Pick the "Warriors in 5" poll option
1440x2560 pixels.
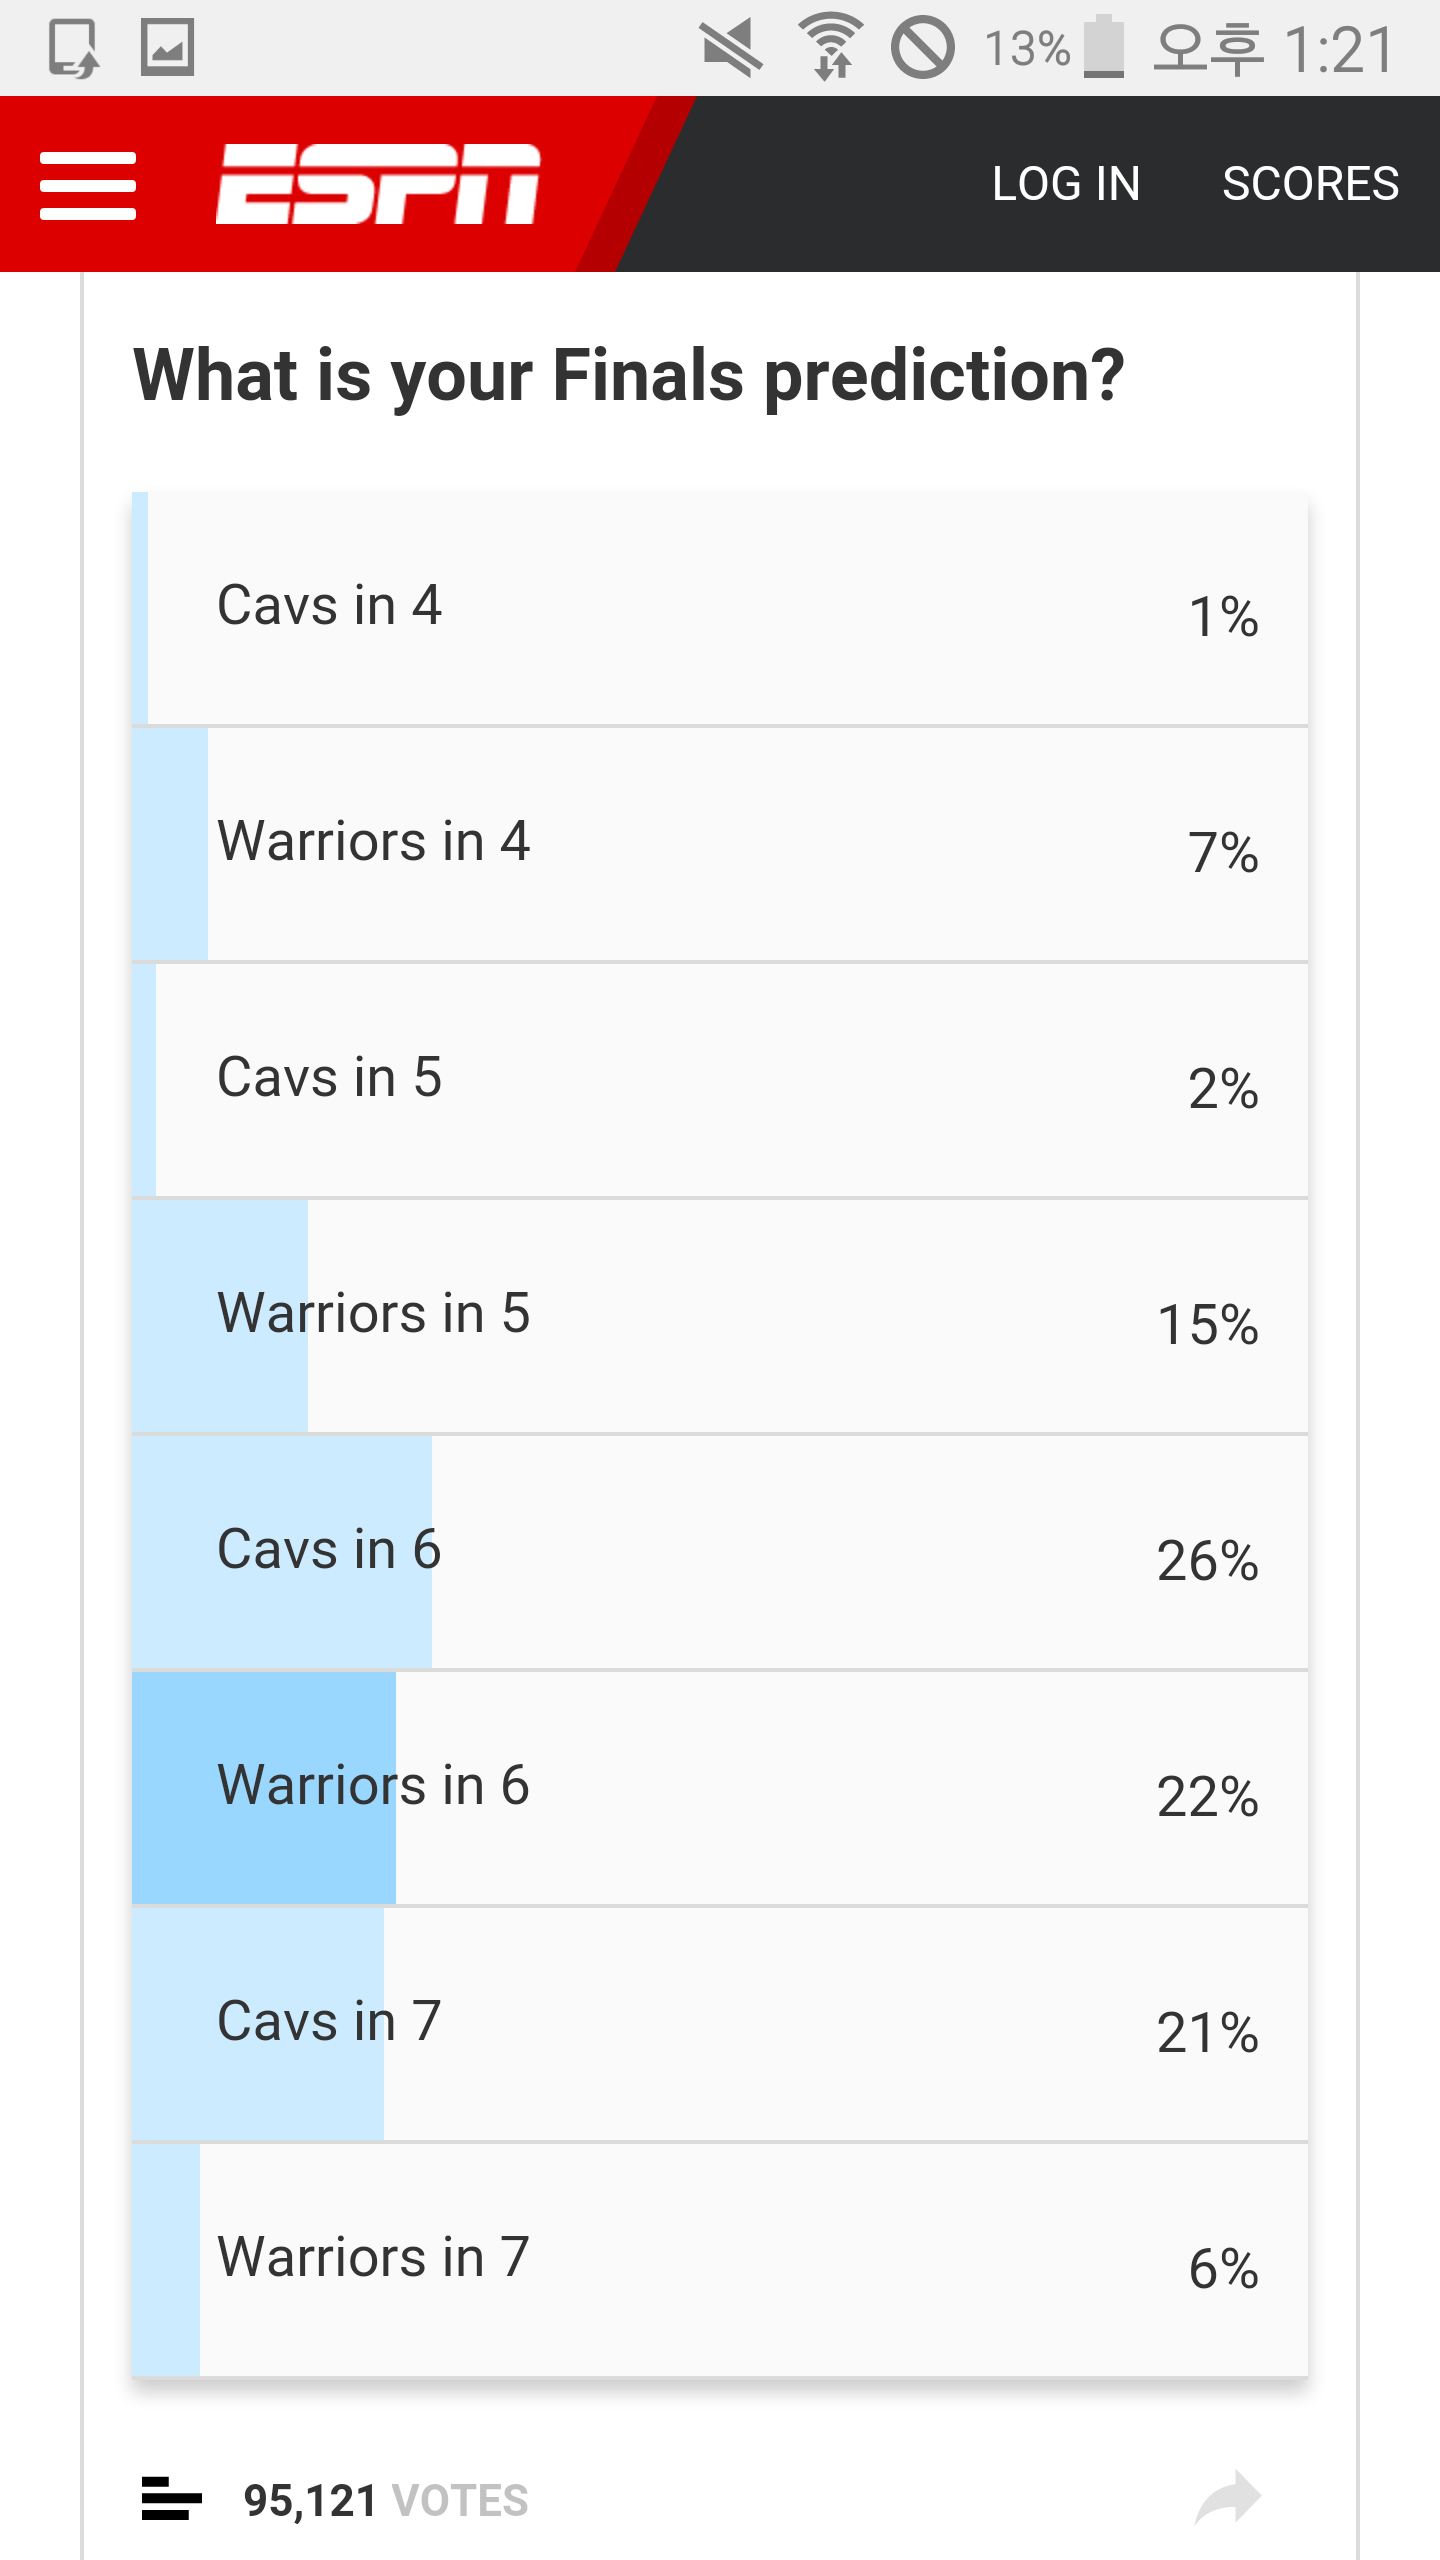(x=720, y=1316)
